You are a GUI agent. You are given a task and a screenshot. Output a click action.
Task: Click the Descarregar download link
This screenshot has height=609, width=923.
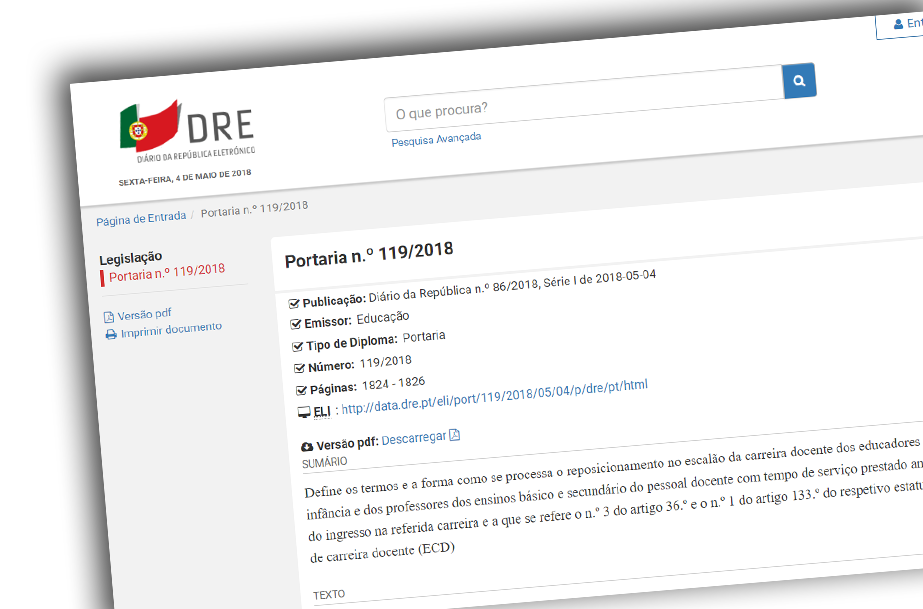(x=414, y=438)
